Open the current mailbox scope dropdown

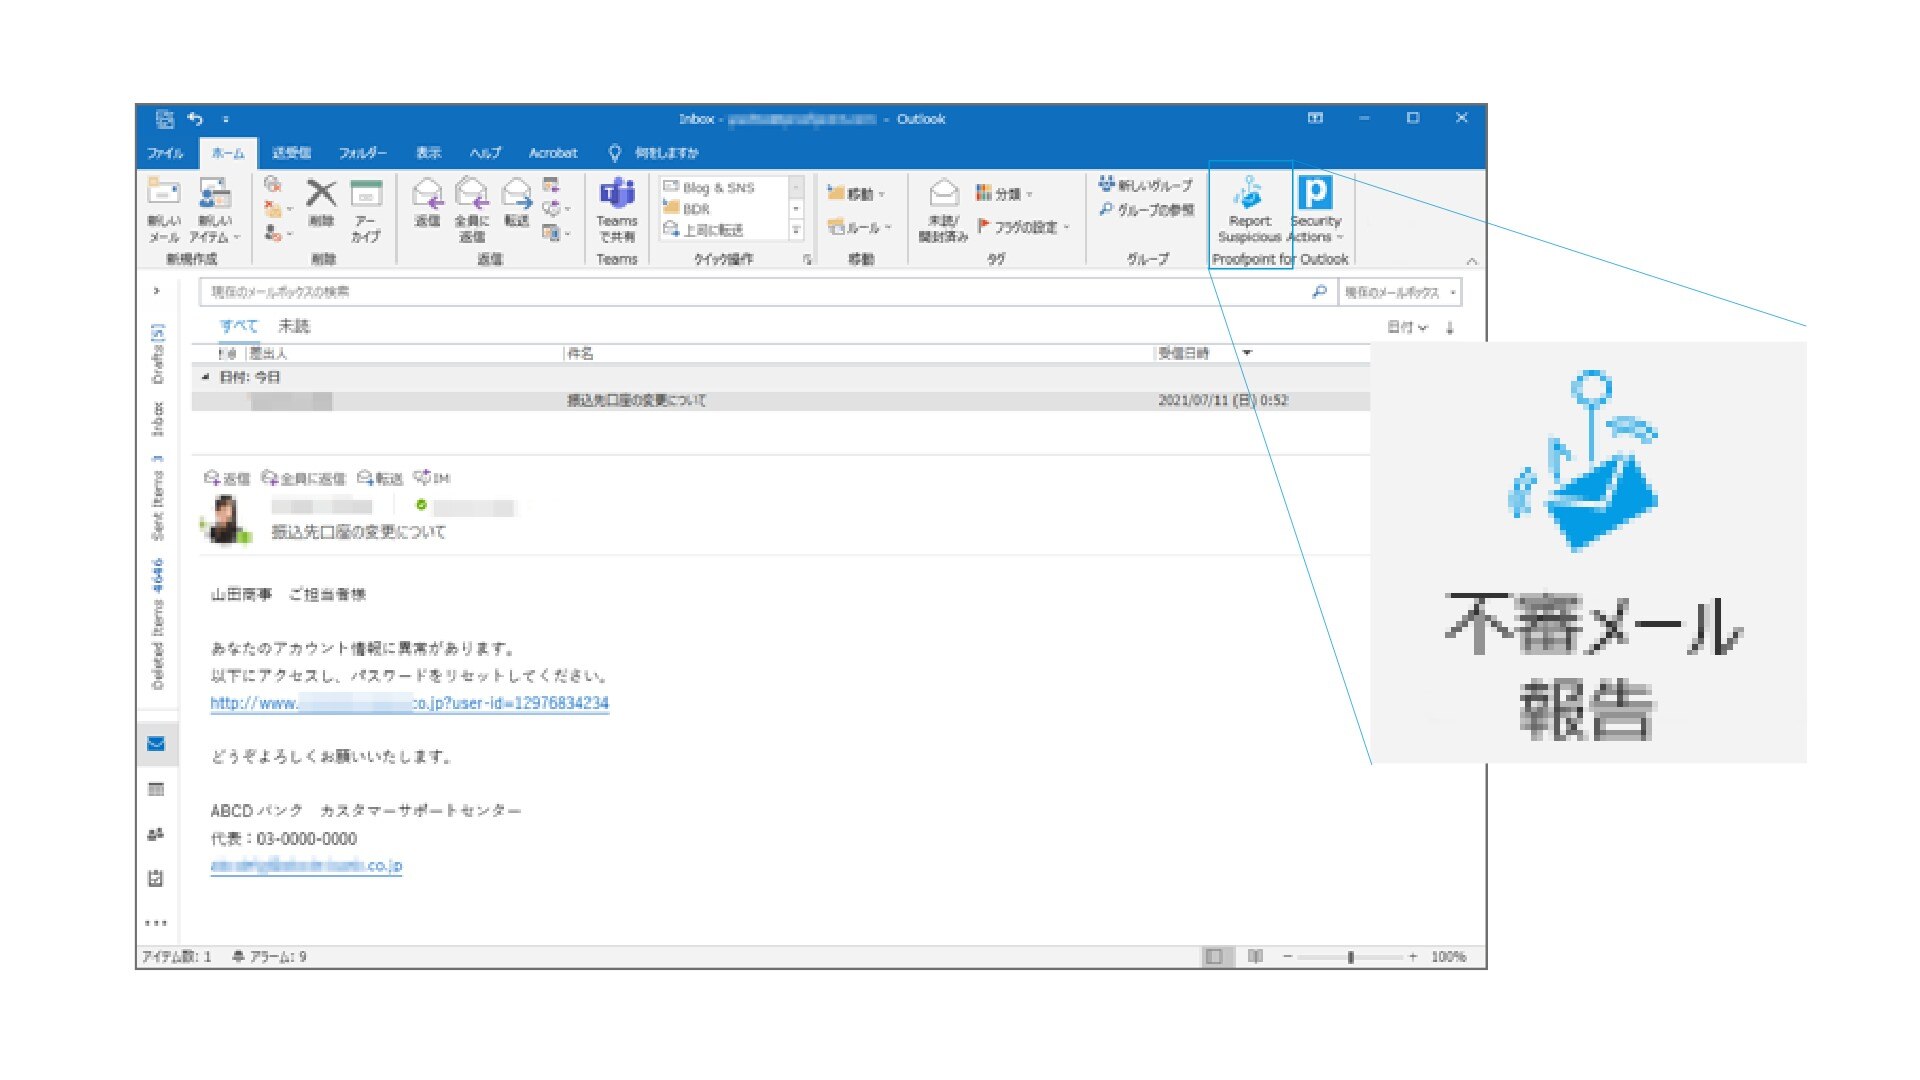(1399, 292)
